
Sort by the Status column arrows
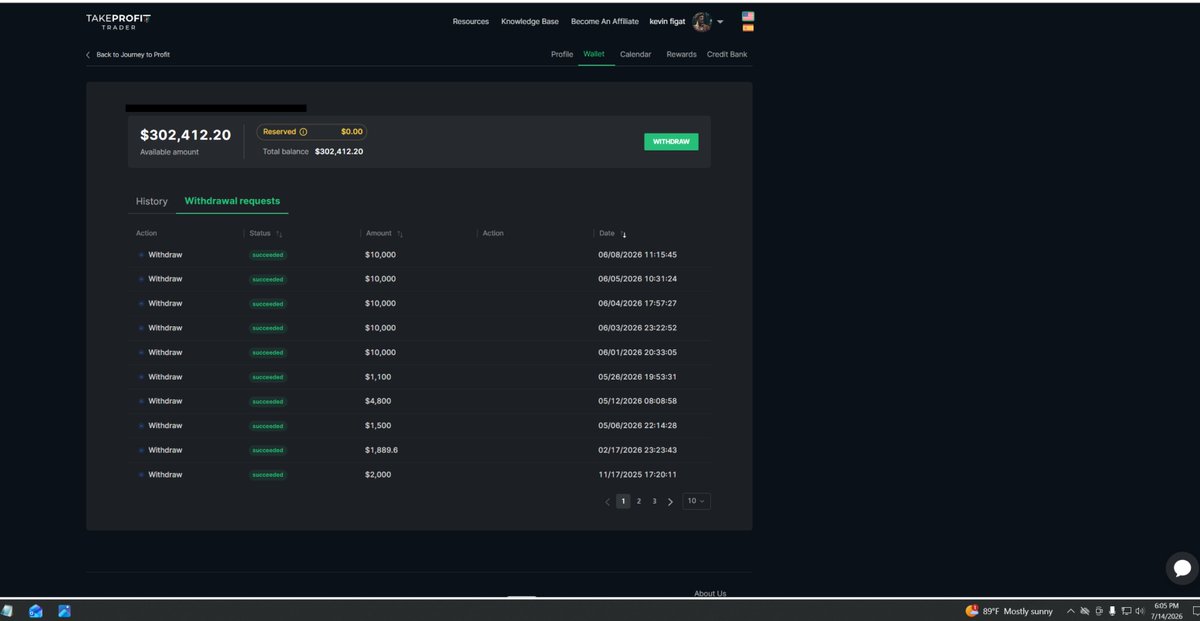pyautogui.click(x=279, y=234)
